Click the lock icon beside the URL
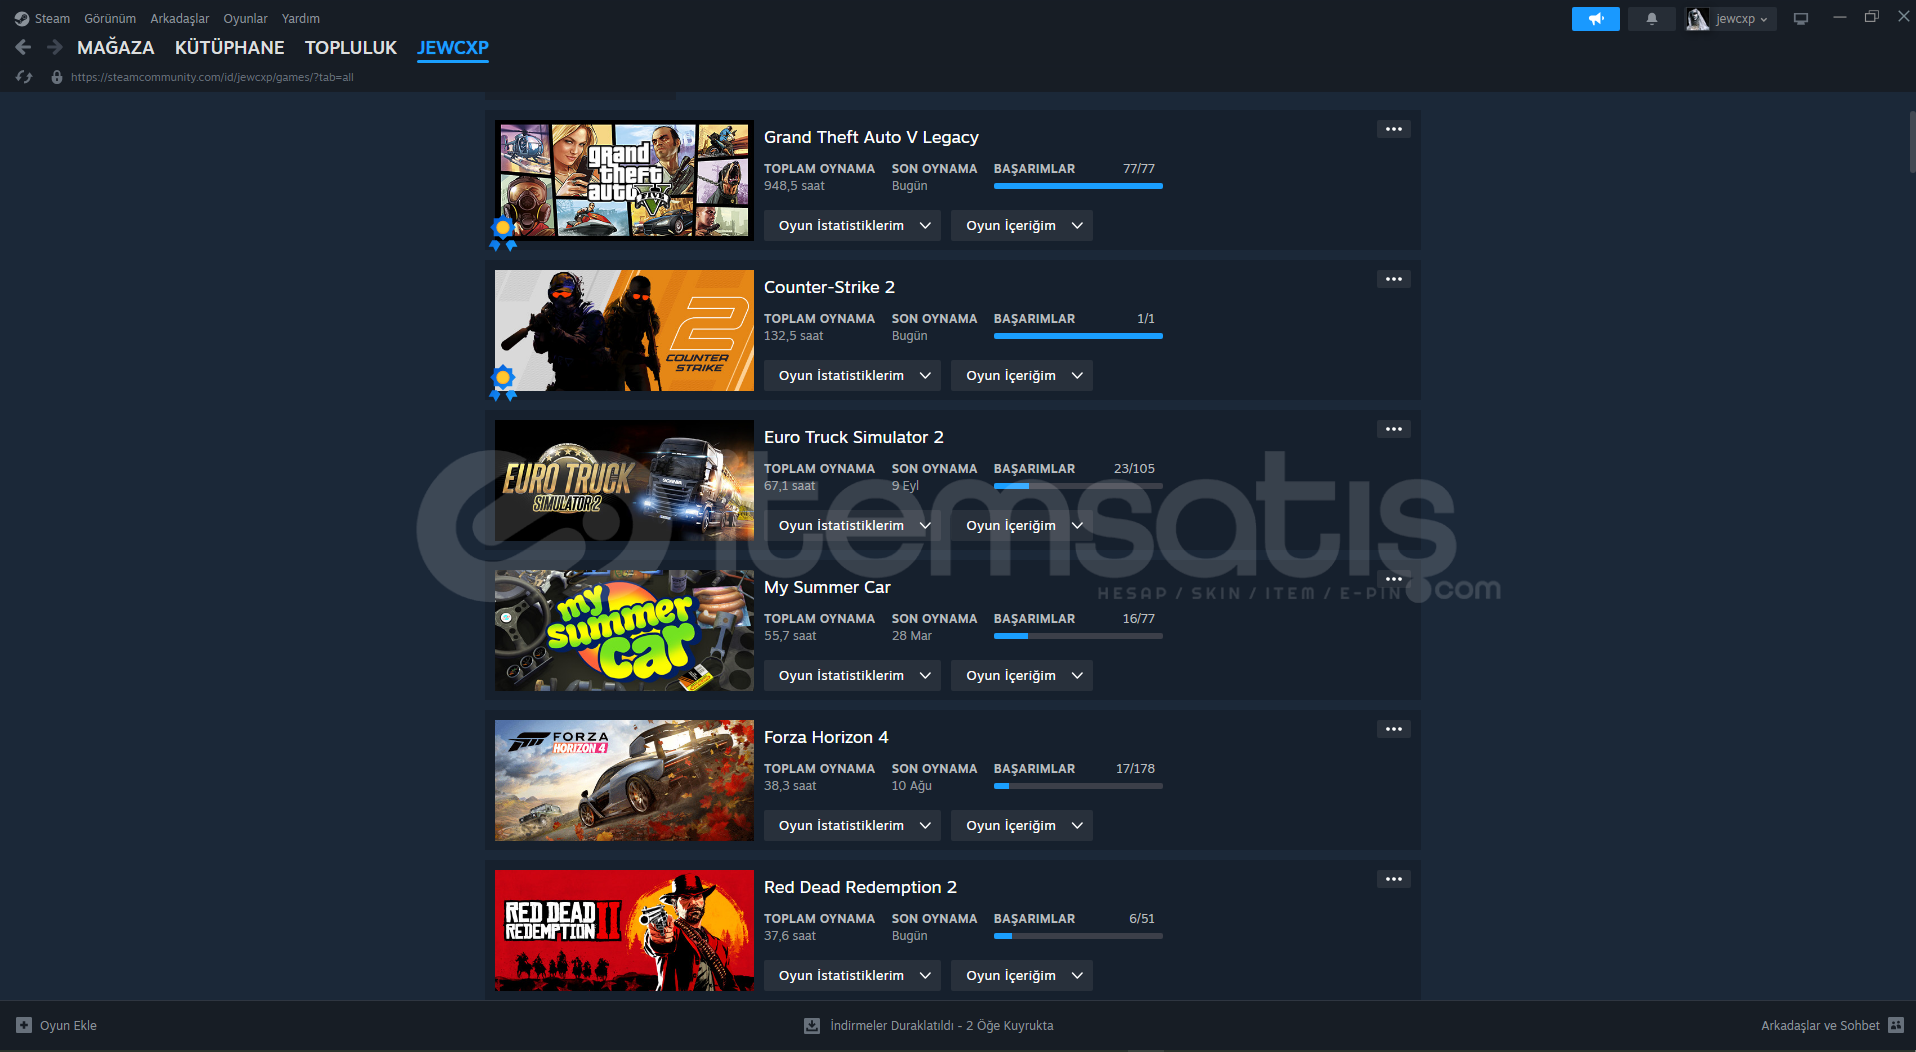Viewport: 1916px width, 1052px height. coord(57,77)
